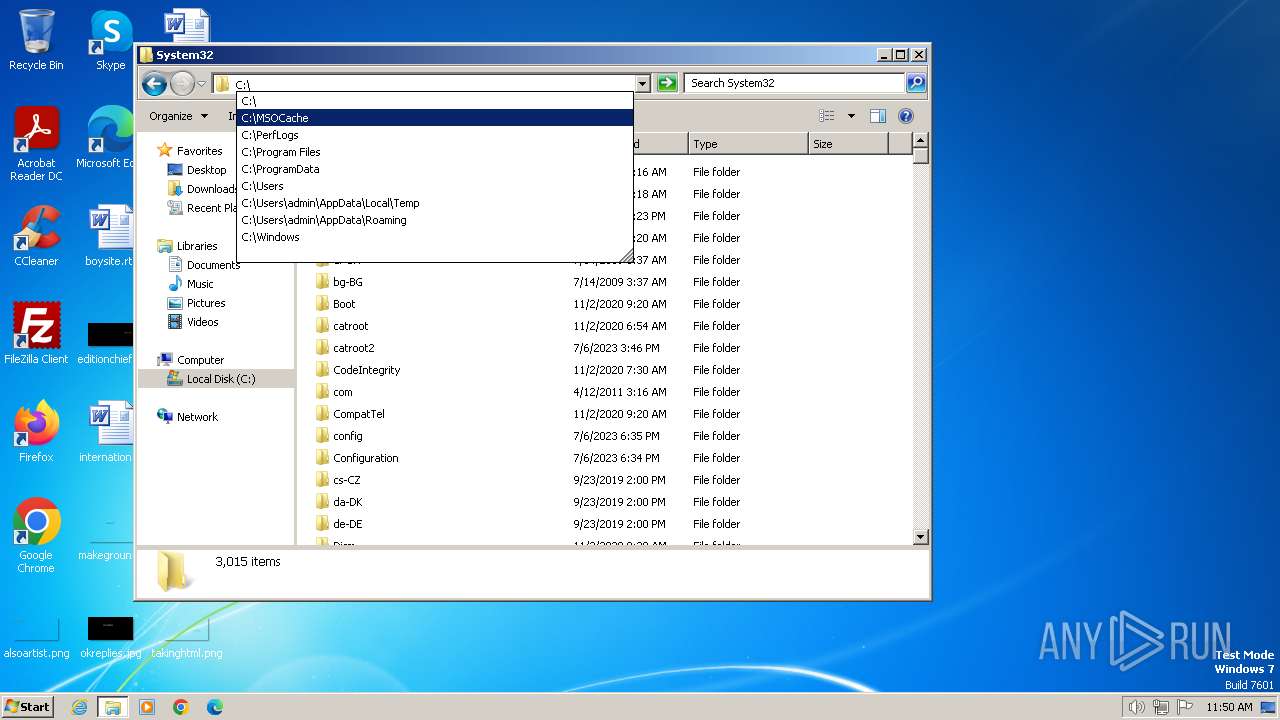Select Network in navigation pane

(197, 417)
